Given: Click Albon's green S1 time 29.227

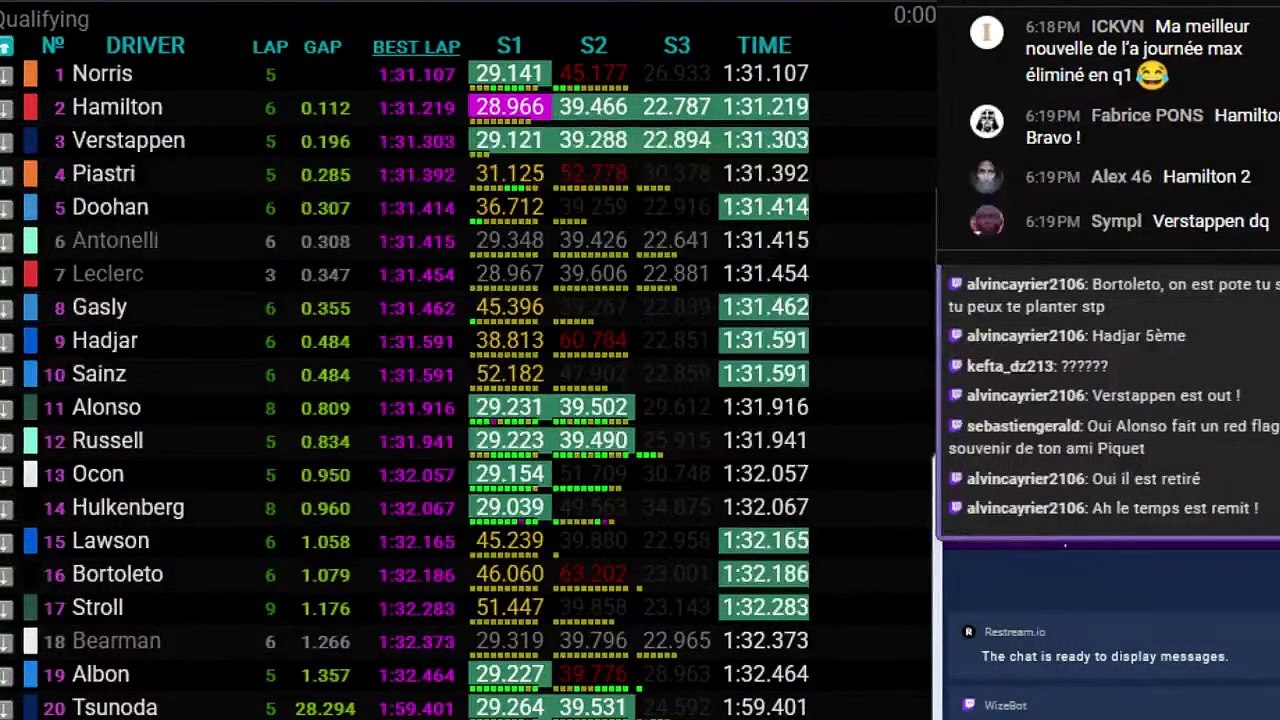Looking at the screenshot, I should click(x=509, y=674).
